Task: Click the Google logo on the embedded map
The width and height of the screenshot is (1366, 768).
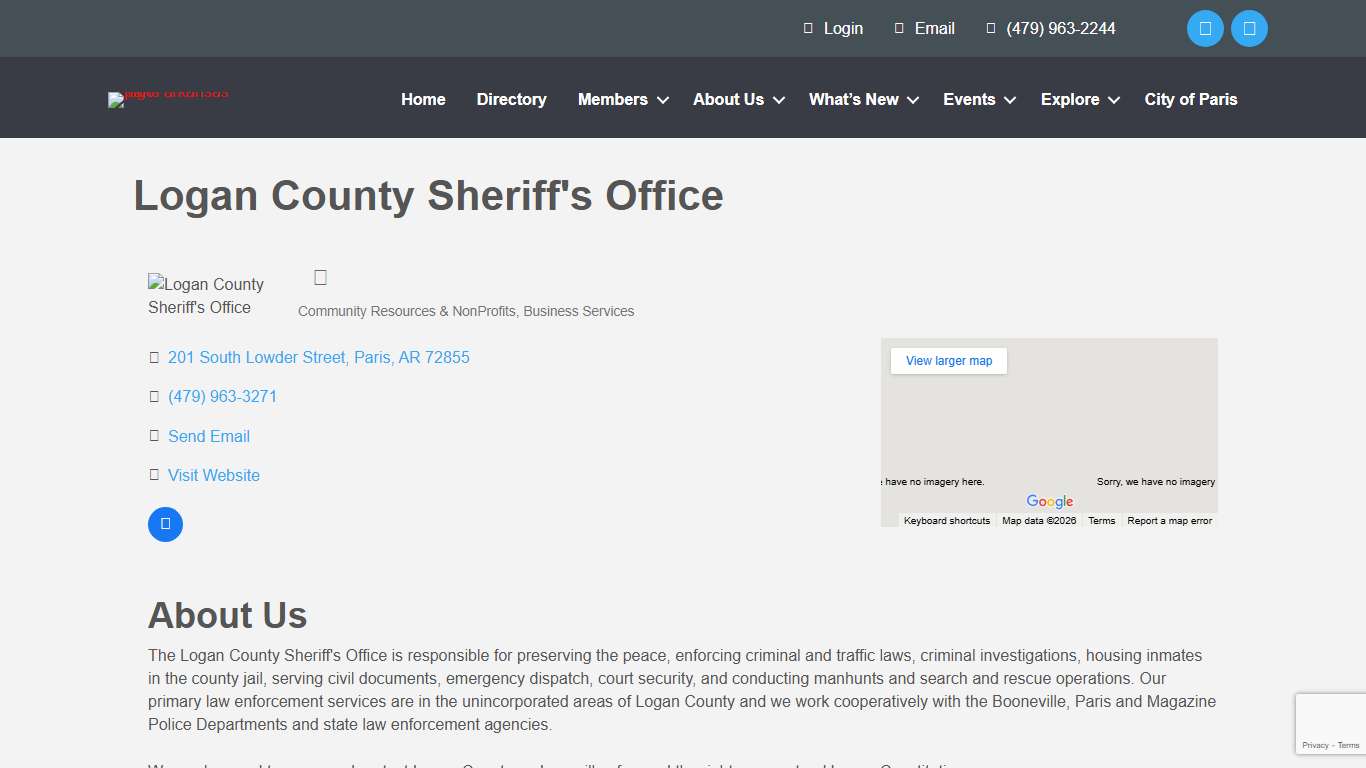Action: [1049, 501]
